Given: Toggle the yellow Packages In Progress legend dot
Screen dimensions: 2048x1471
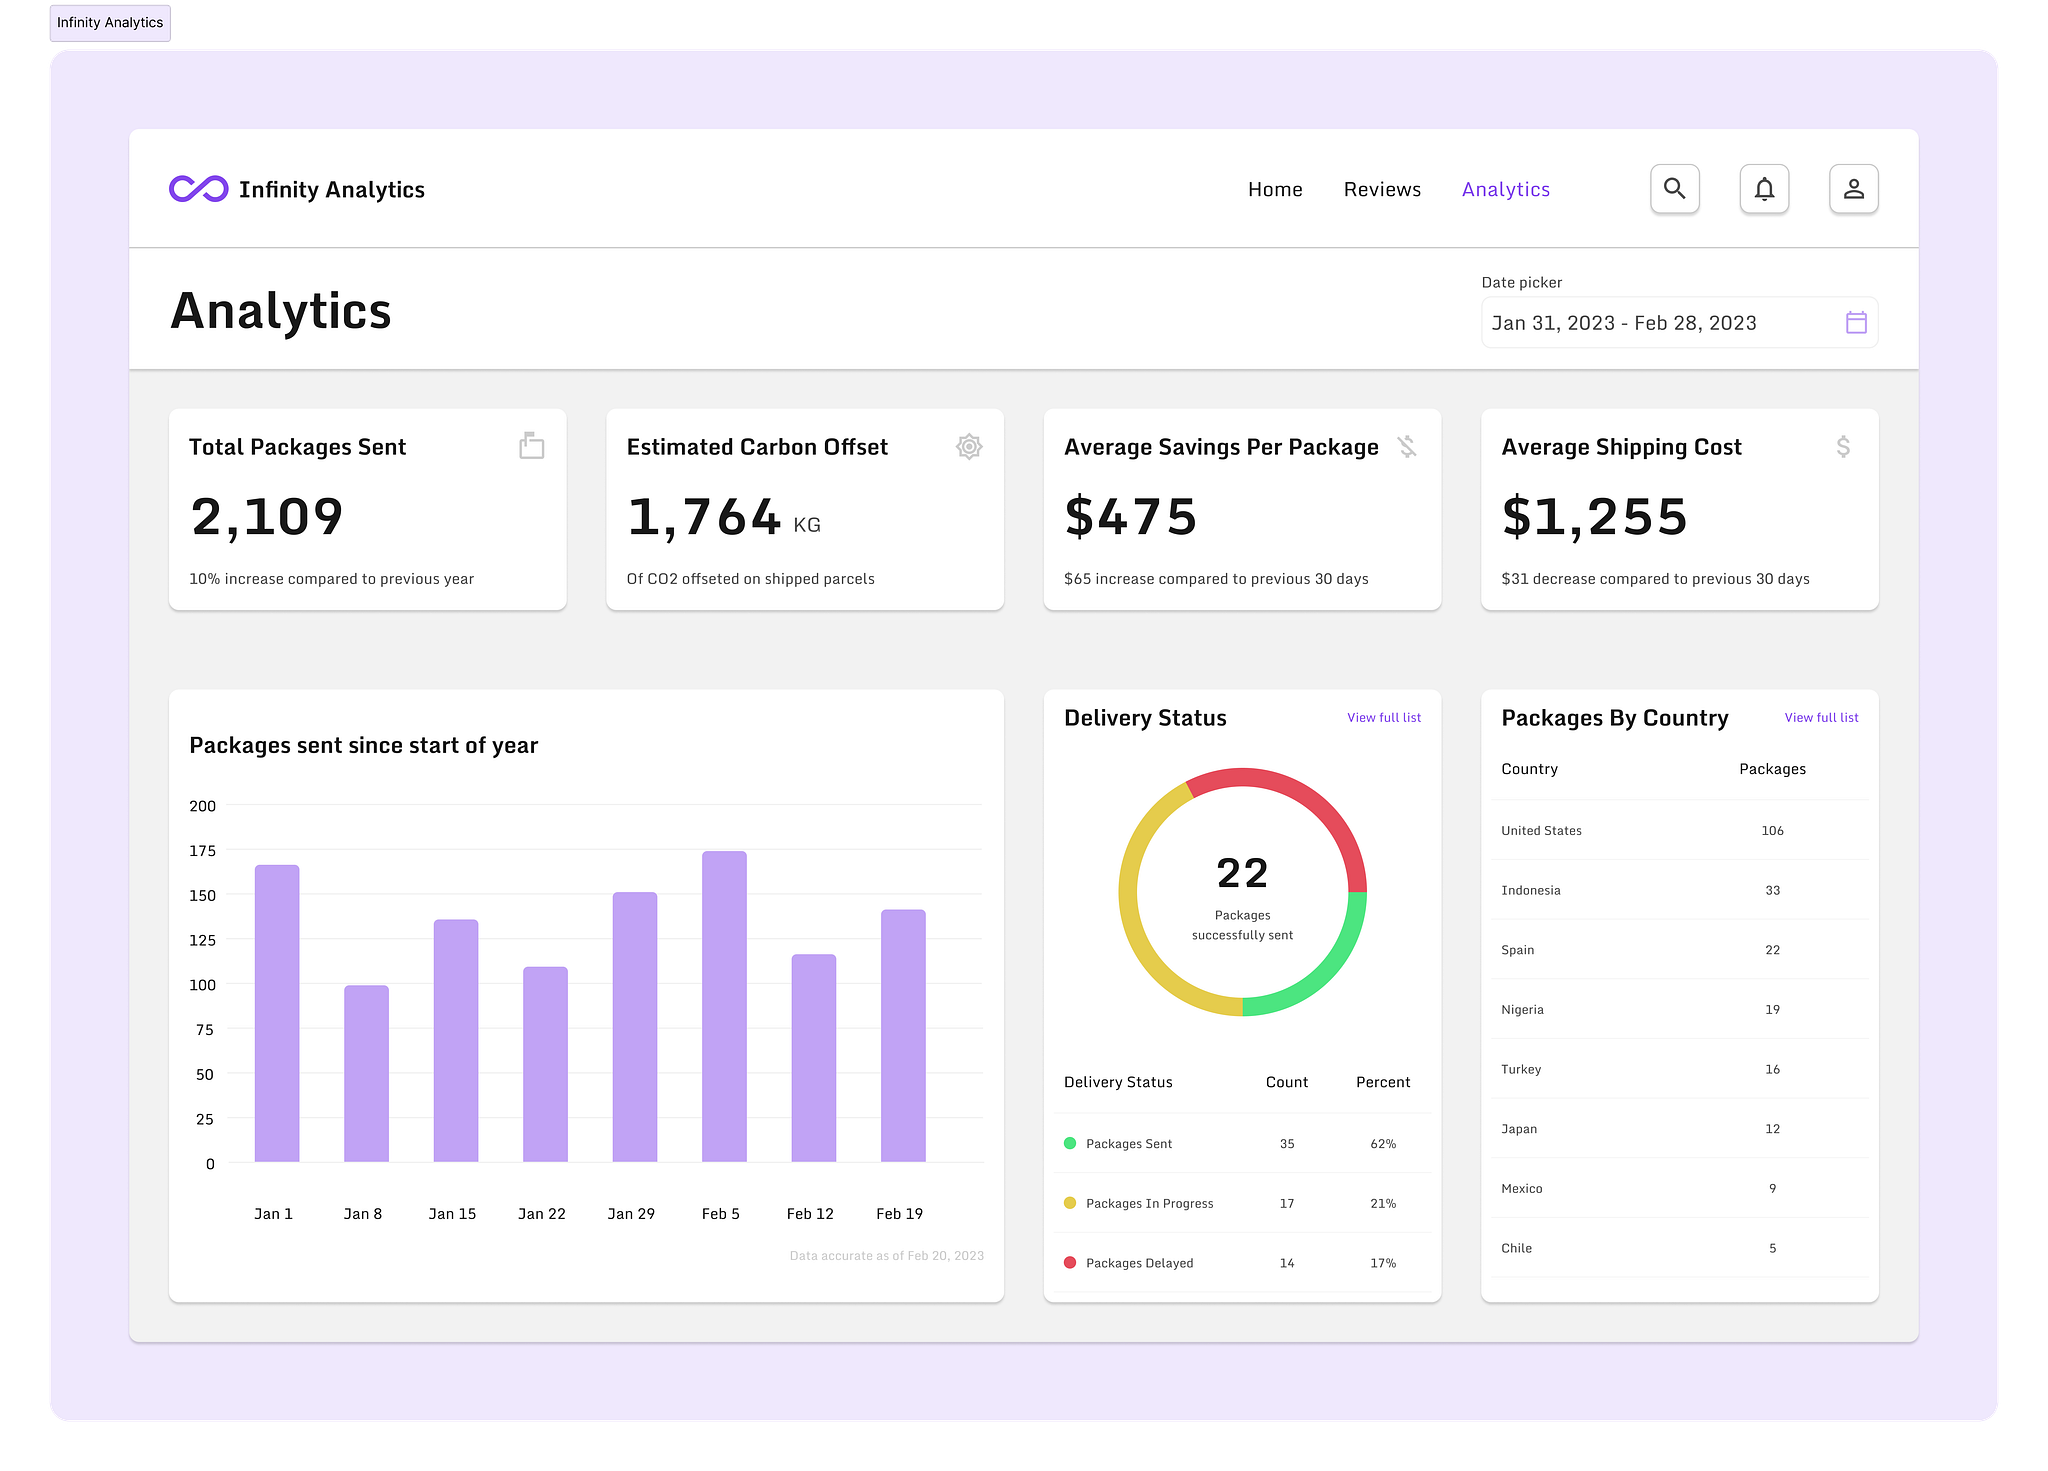Looking at the screenshot, I should coord(1070,1202).
